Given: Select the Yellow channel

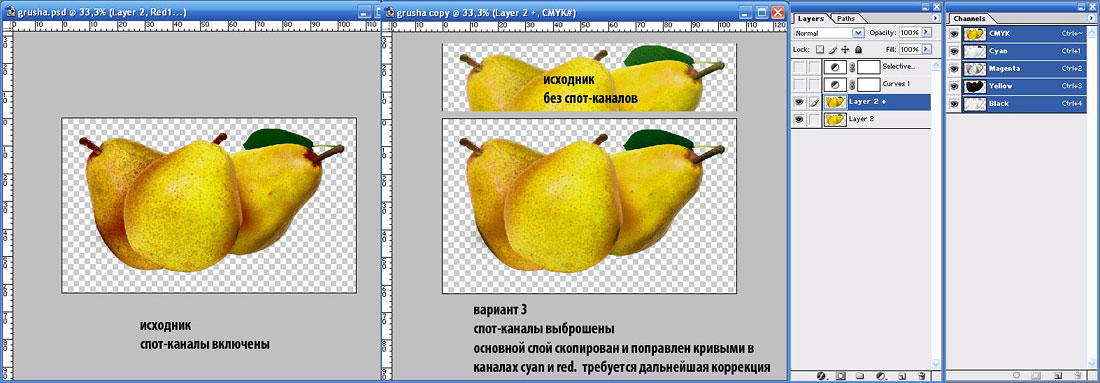Looking at the screenshot, I should [1024, 86].
